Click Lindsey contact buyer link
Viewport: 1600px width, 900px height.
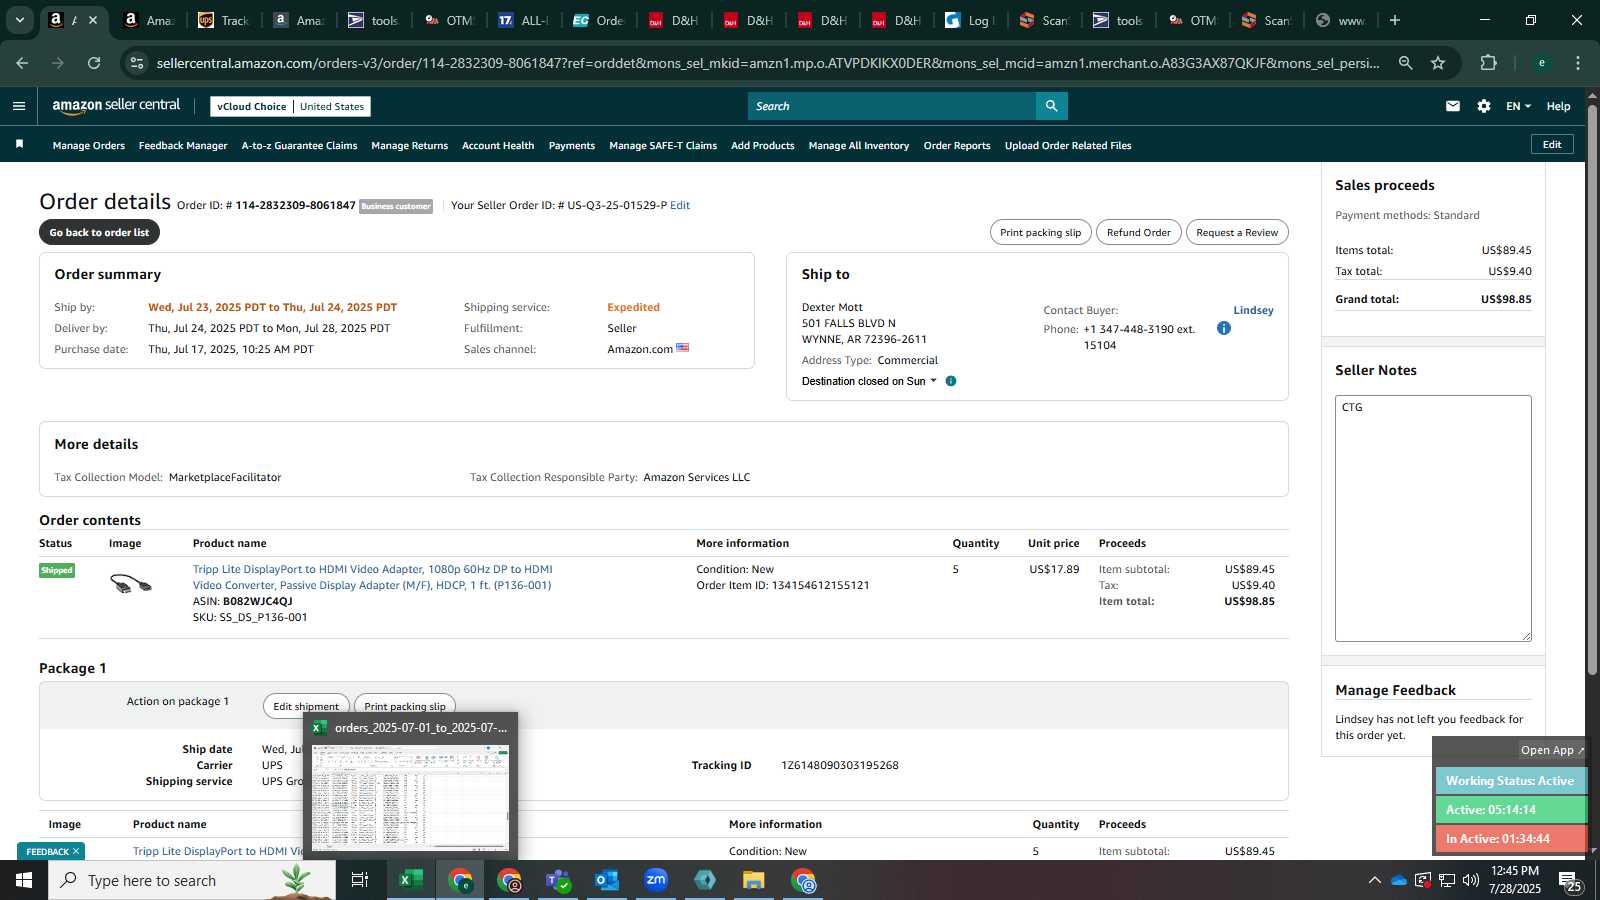click(1253, 310)
